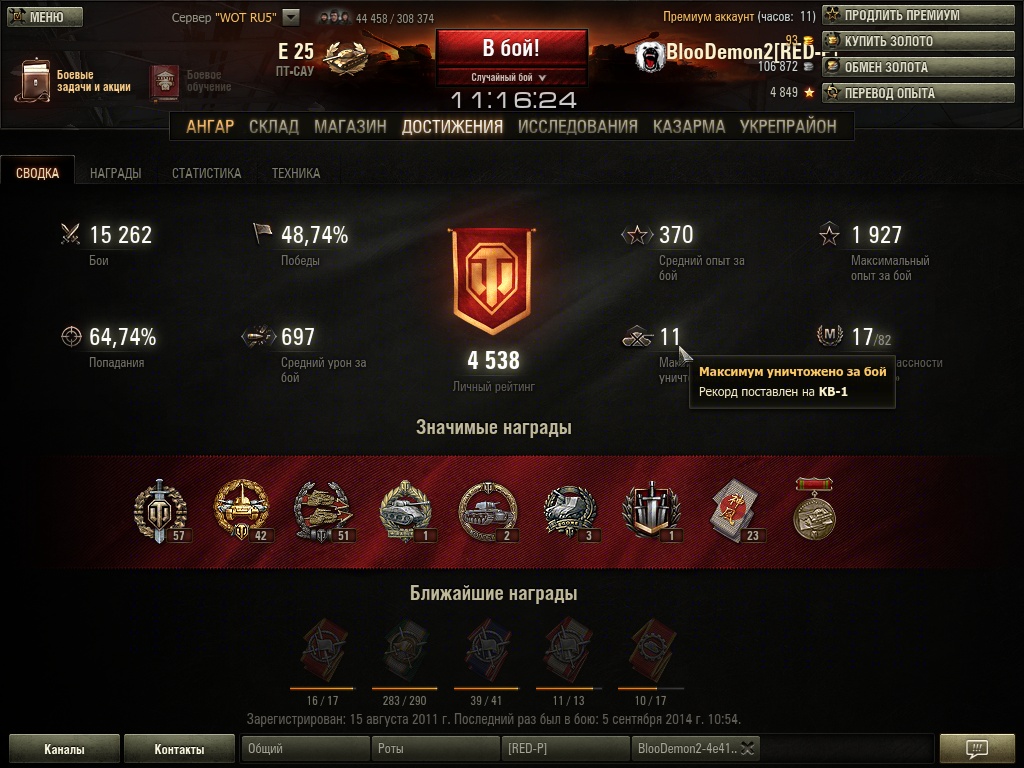Close the BlooDemon2-4e41 chat channel tab
The height and width of the screenshot is (768, 1024).
[x=748, y=748]
